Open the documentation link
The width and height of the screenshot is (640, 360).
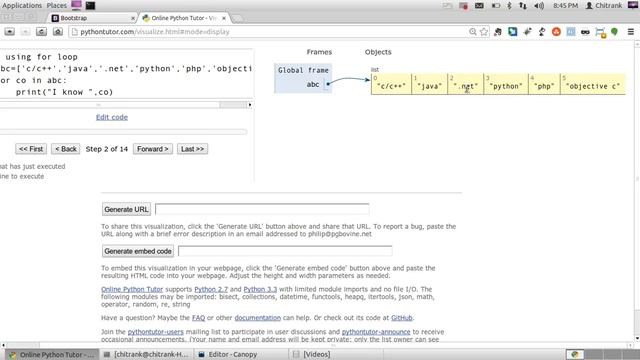click(258, 318)
